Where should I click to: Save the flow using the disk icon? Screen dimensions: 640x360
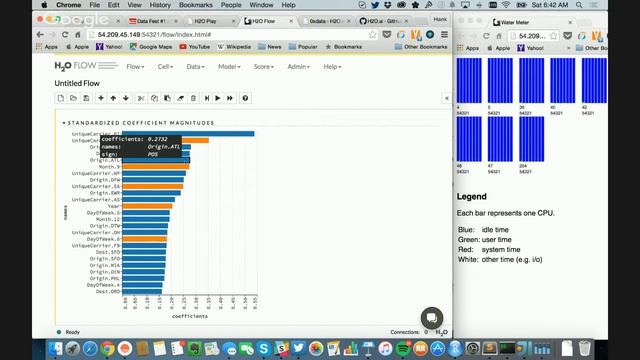[87, 98]
